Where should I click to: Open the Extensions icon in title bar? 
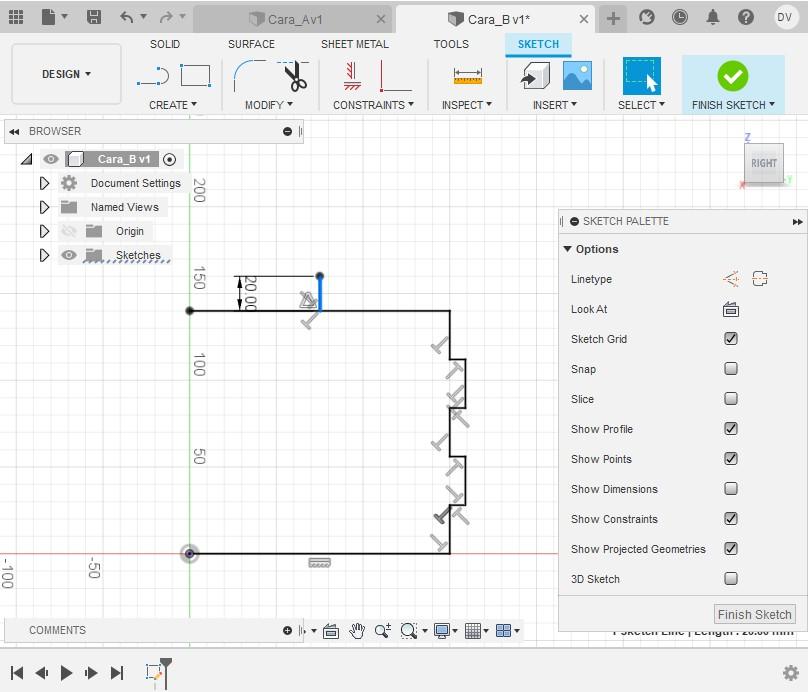click(x=647, y=18)
